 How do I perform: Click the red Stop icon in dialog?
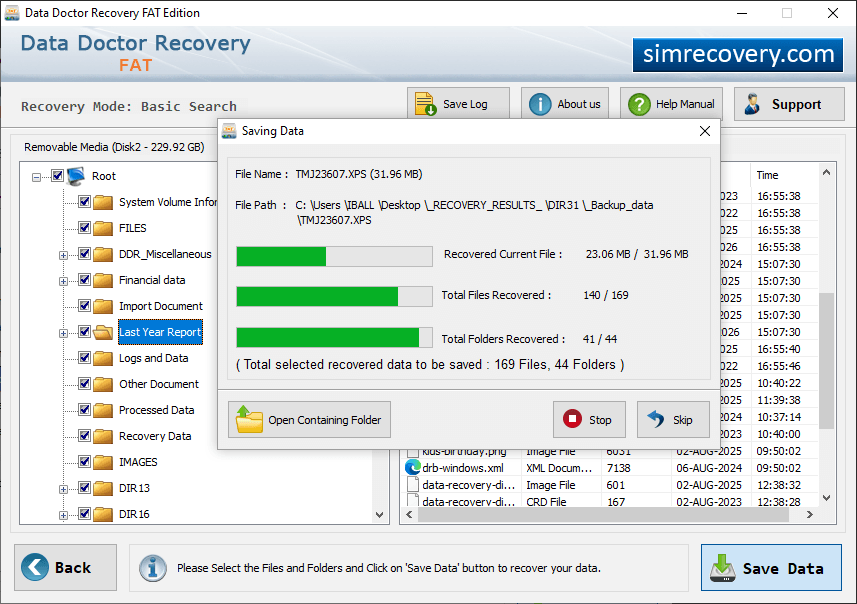pos(572,419)
